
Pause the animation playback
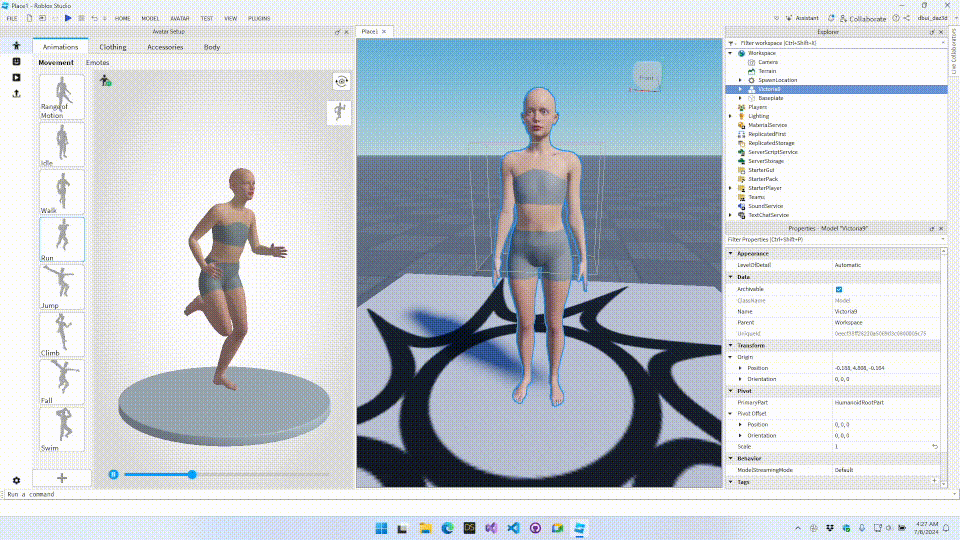tap(113, 474)
